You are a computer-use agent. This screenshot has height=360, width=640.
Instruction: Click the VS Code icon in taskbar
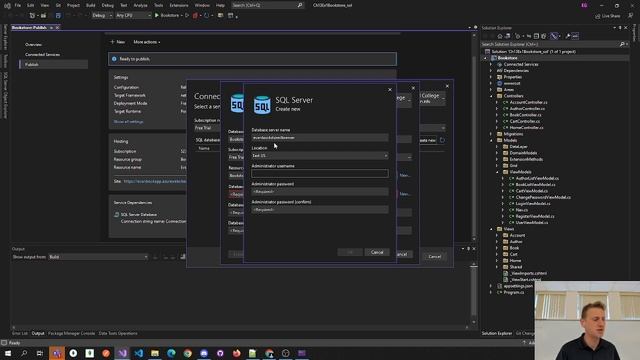click(x=139, y=353)
